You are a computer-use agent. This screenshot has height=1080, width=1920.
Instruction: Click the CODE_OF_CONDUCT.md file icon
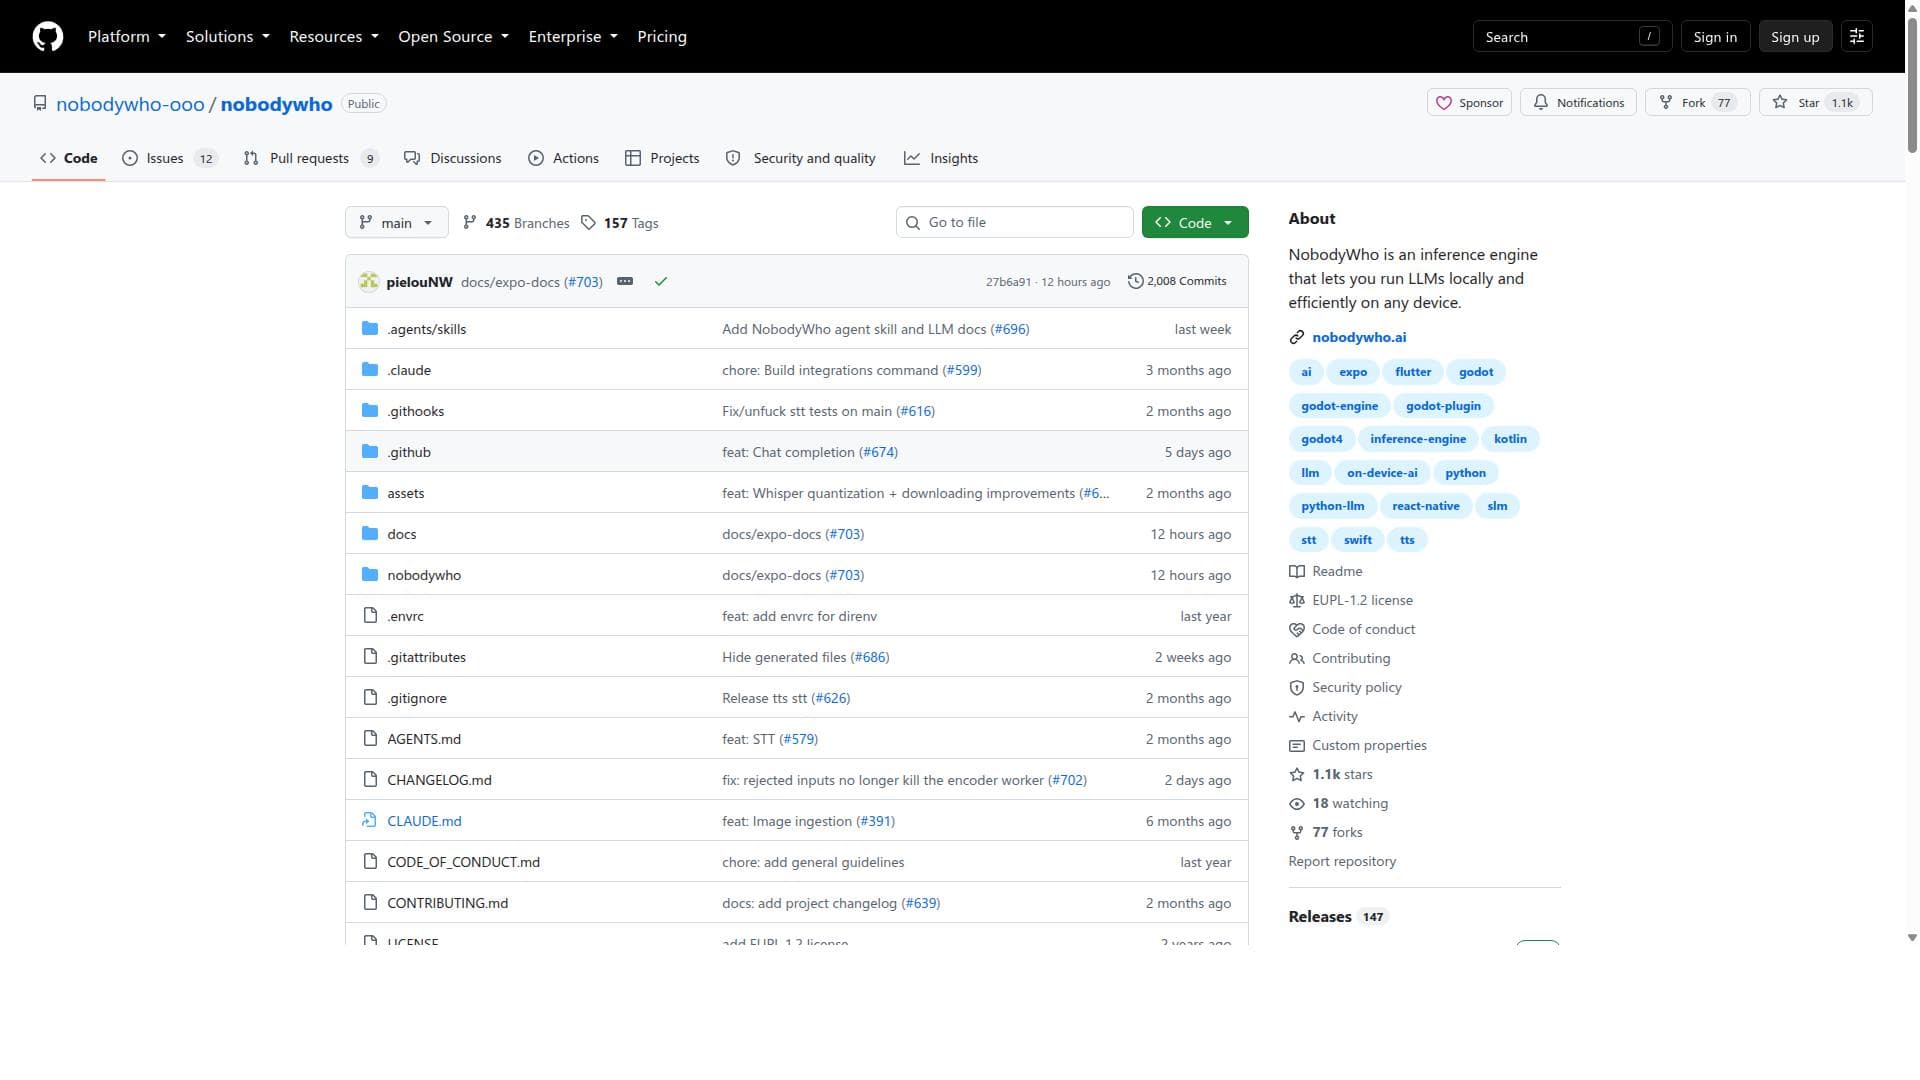coord(370,862)
